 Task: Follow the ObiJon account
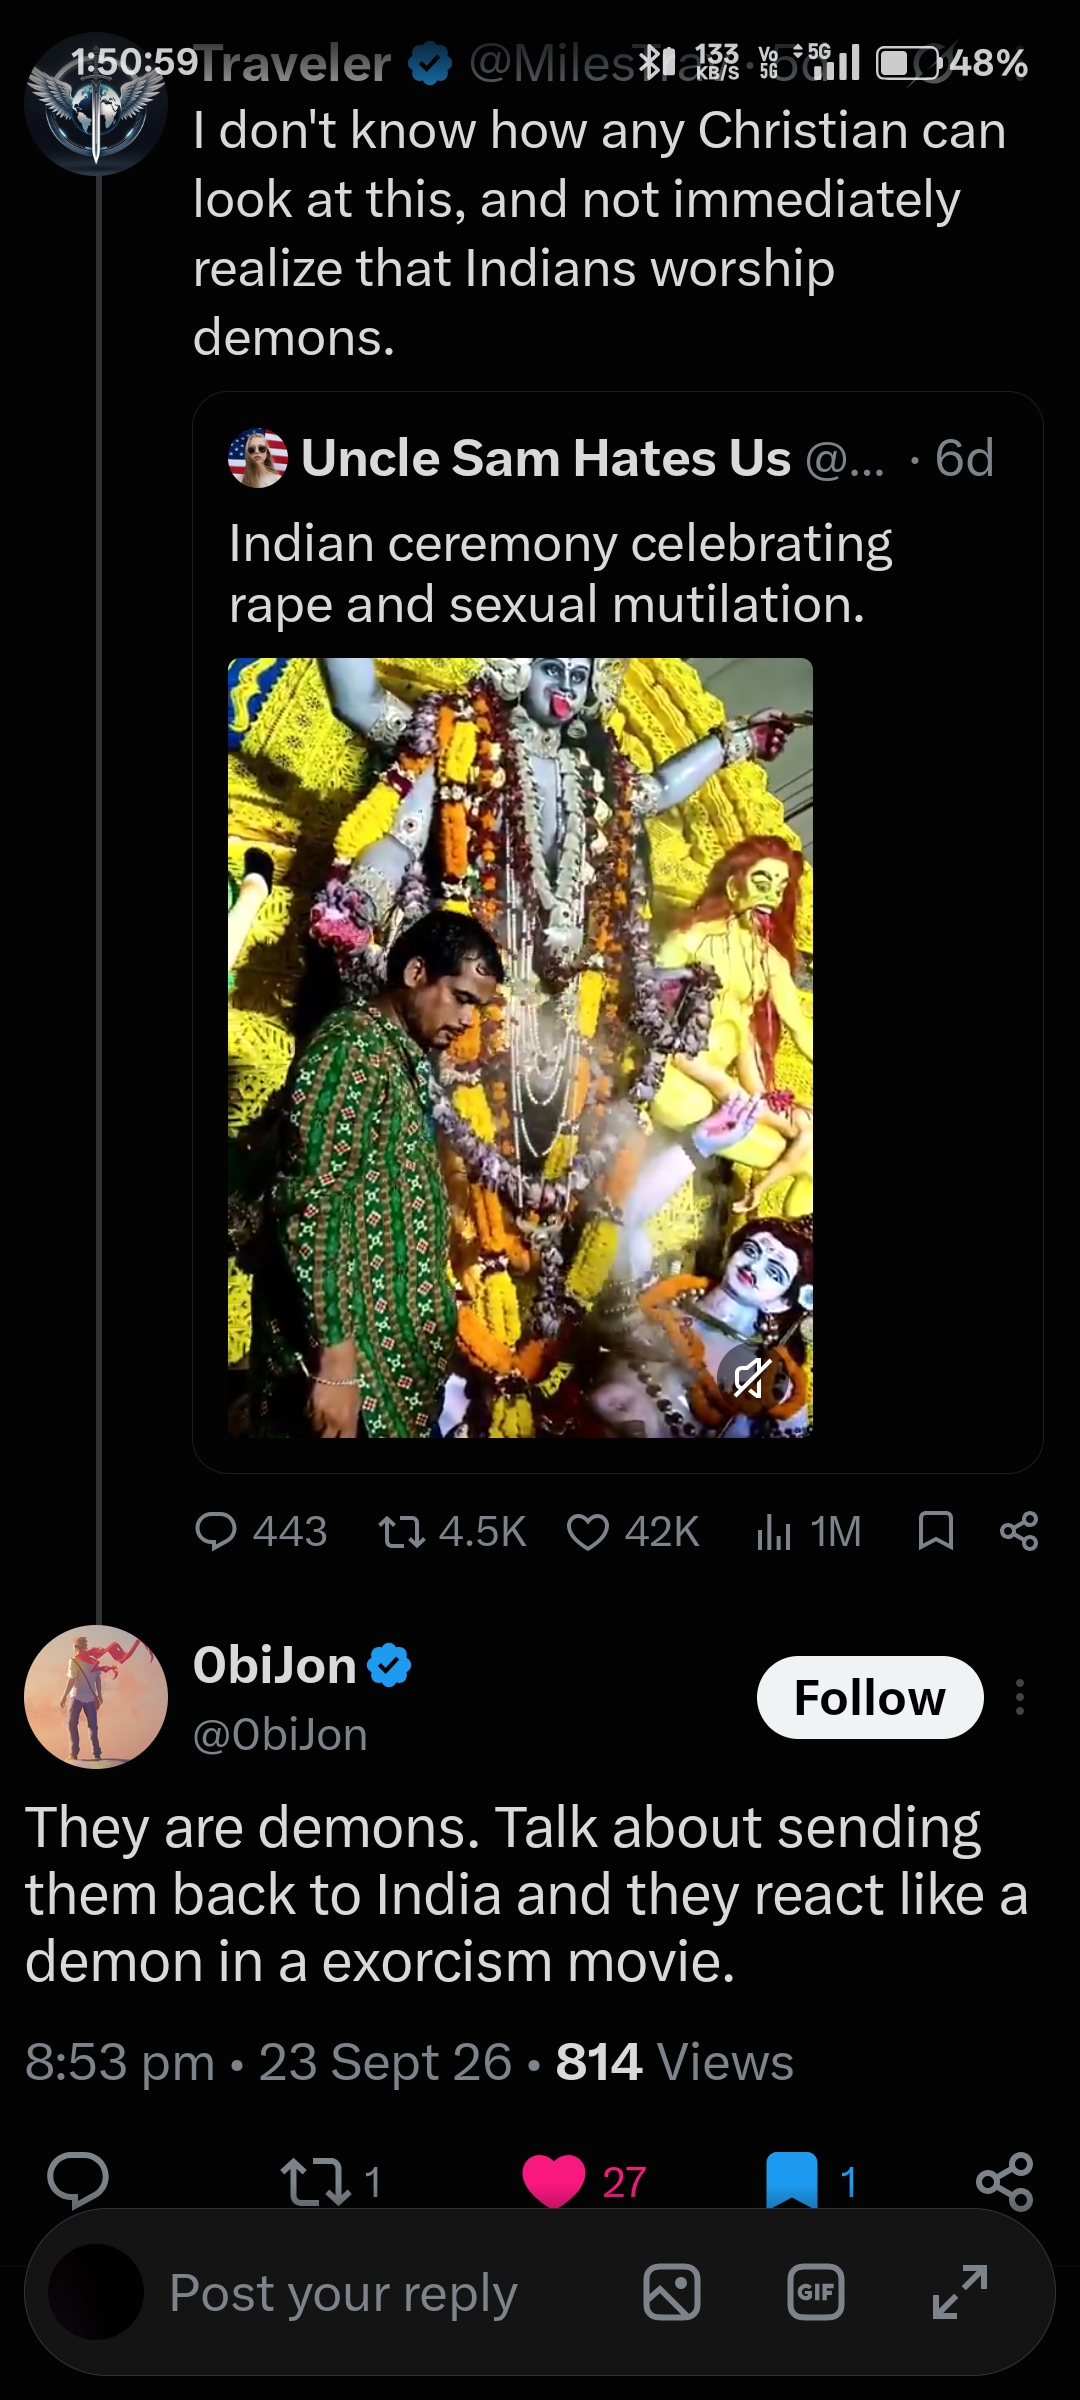click(x=870, y=1697)
